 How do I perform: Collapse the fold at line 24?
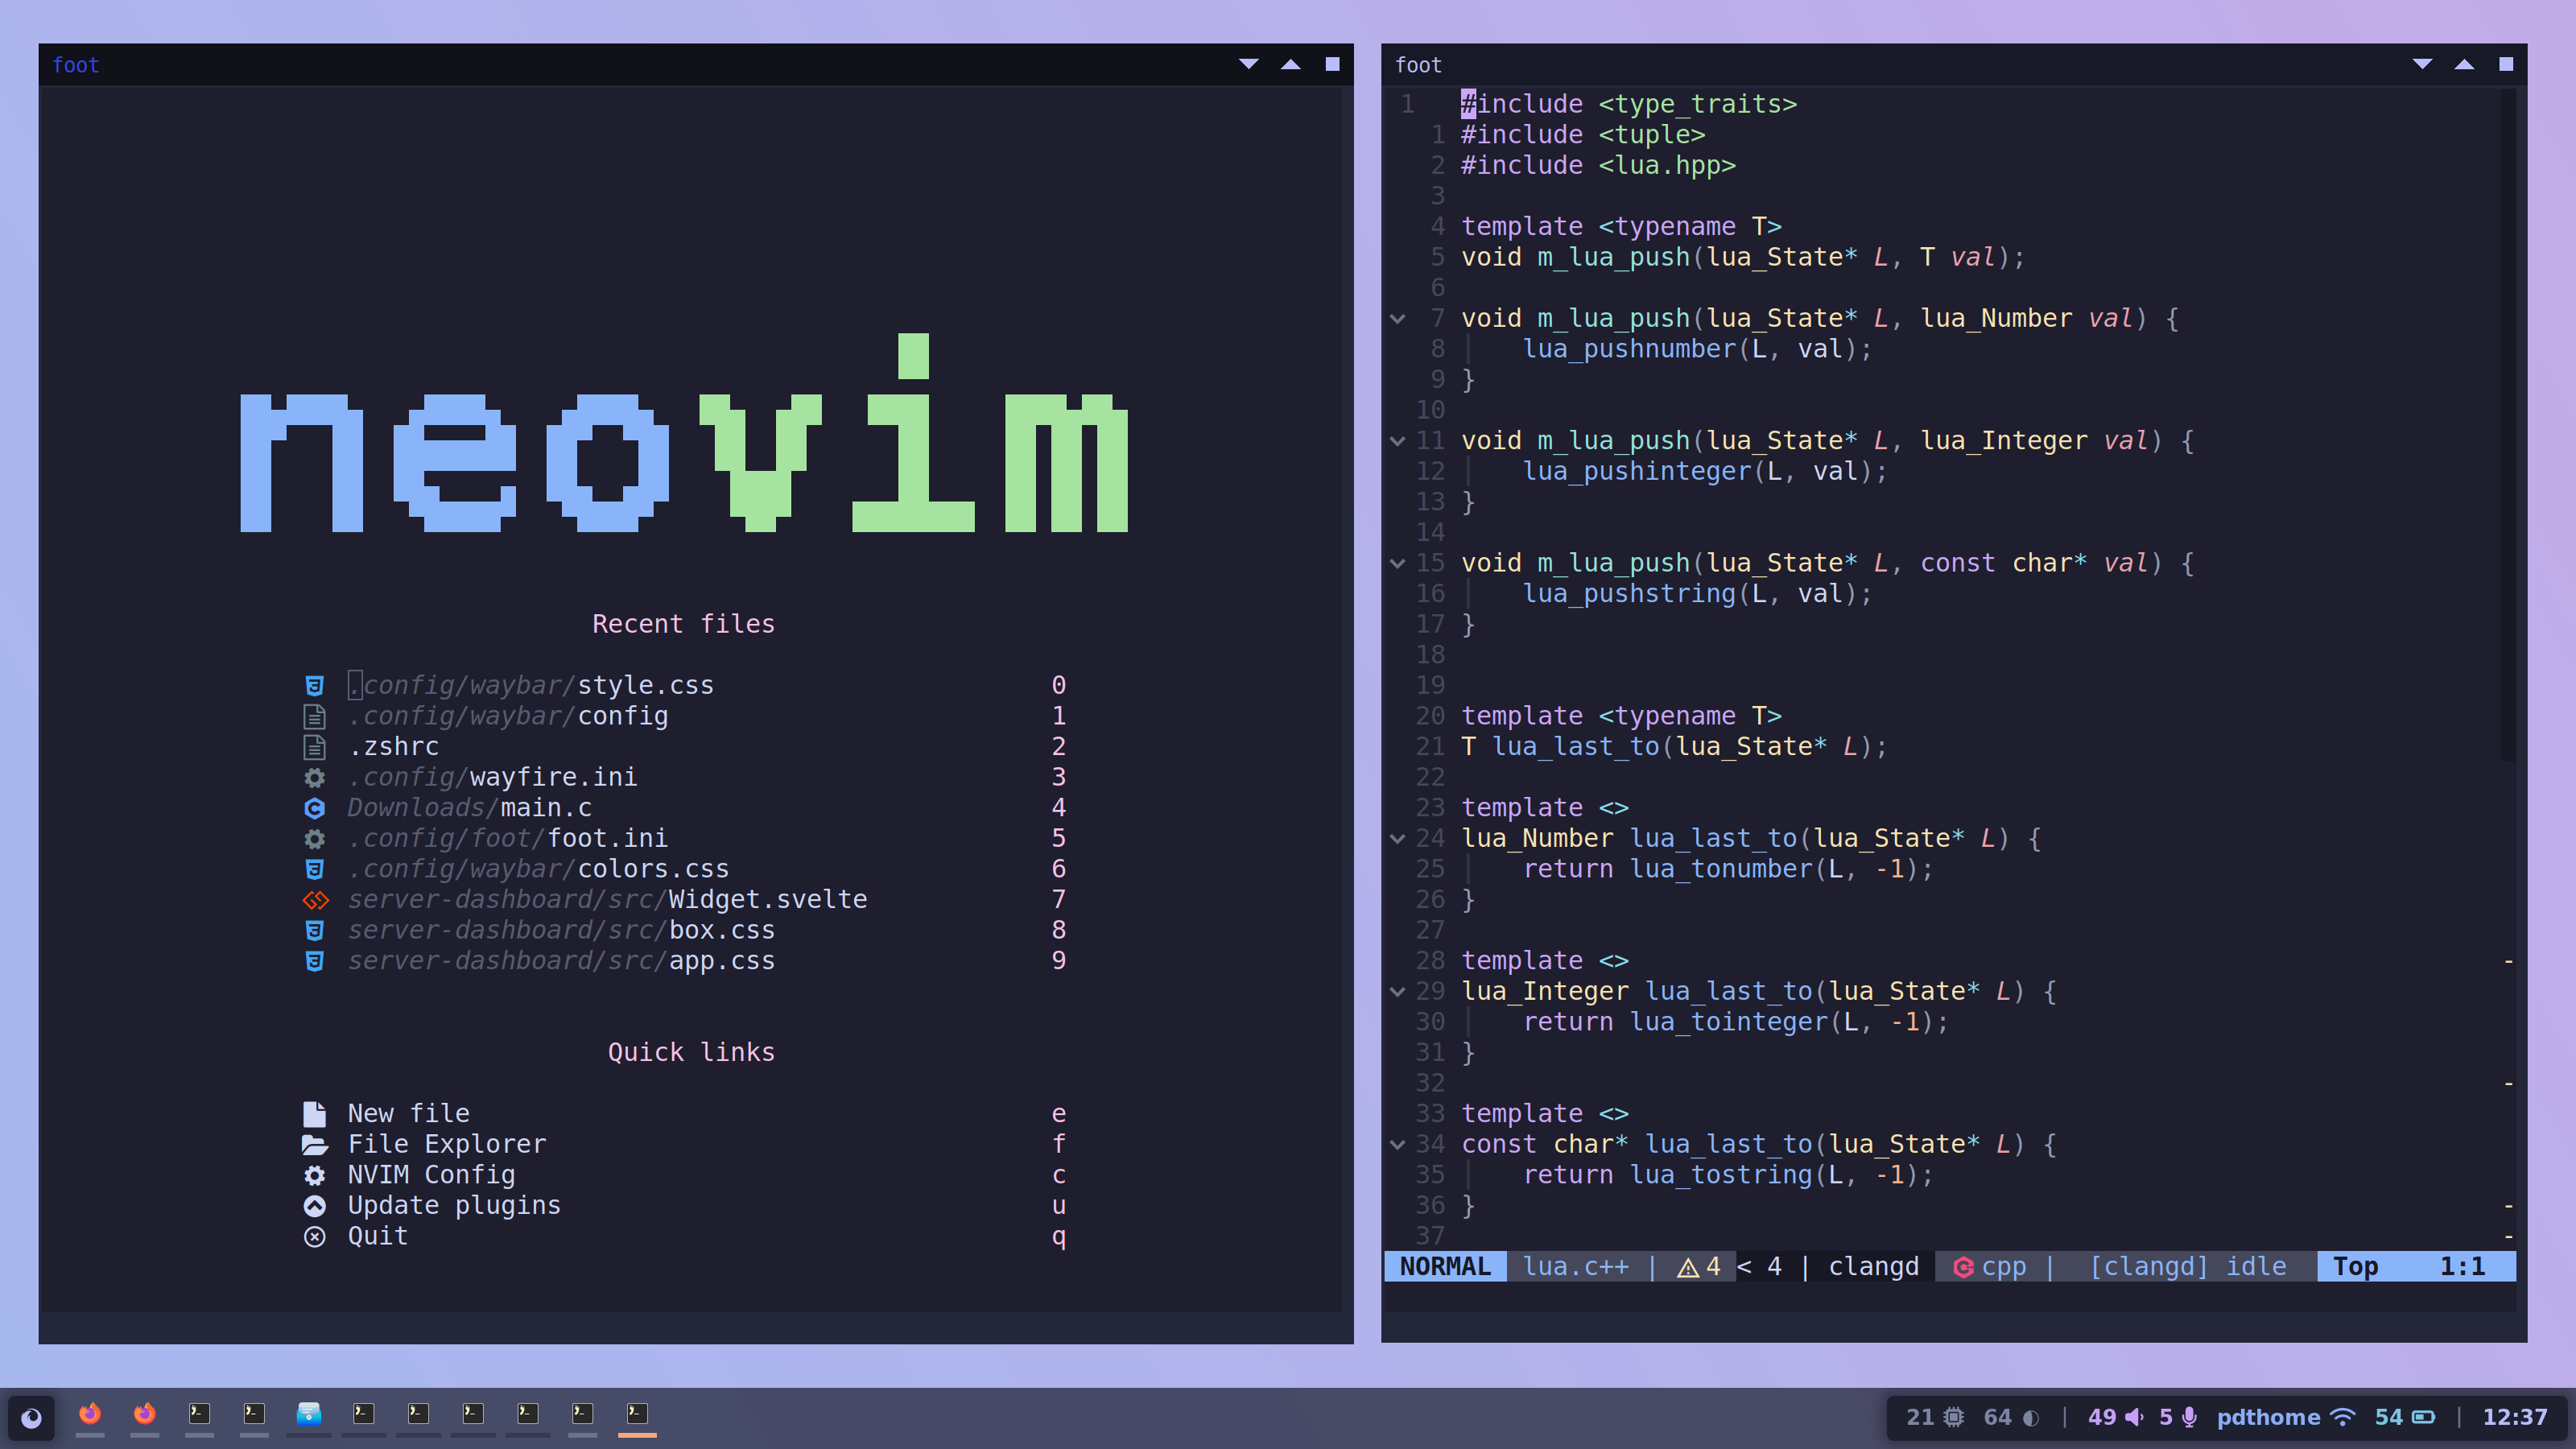1398,839
